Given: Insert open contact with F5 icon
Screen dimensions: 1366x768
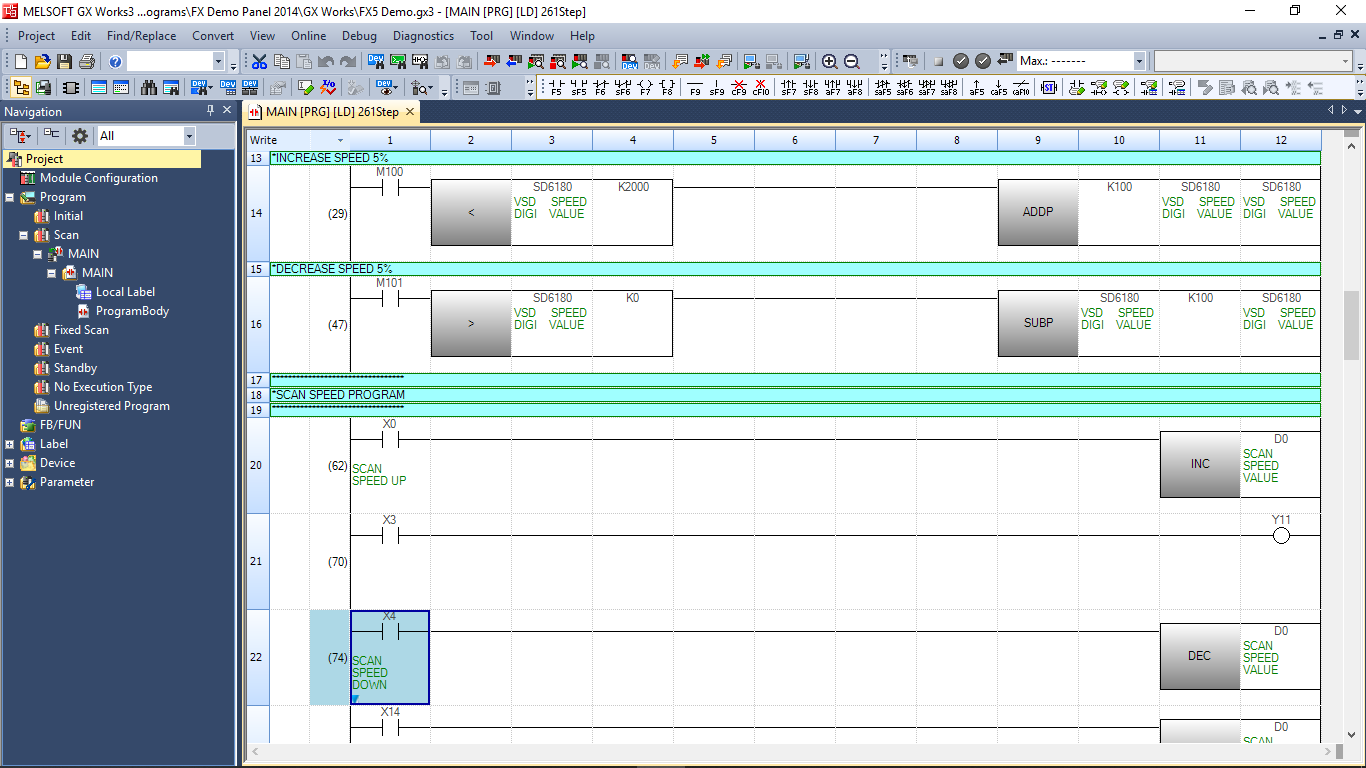Looking at the screenshot, I should point(557,87).
